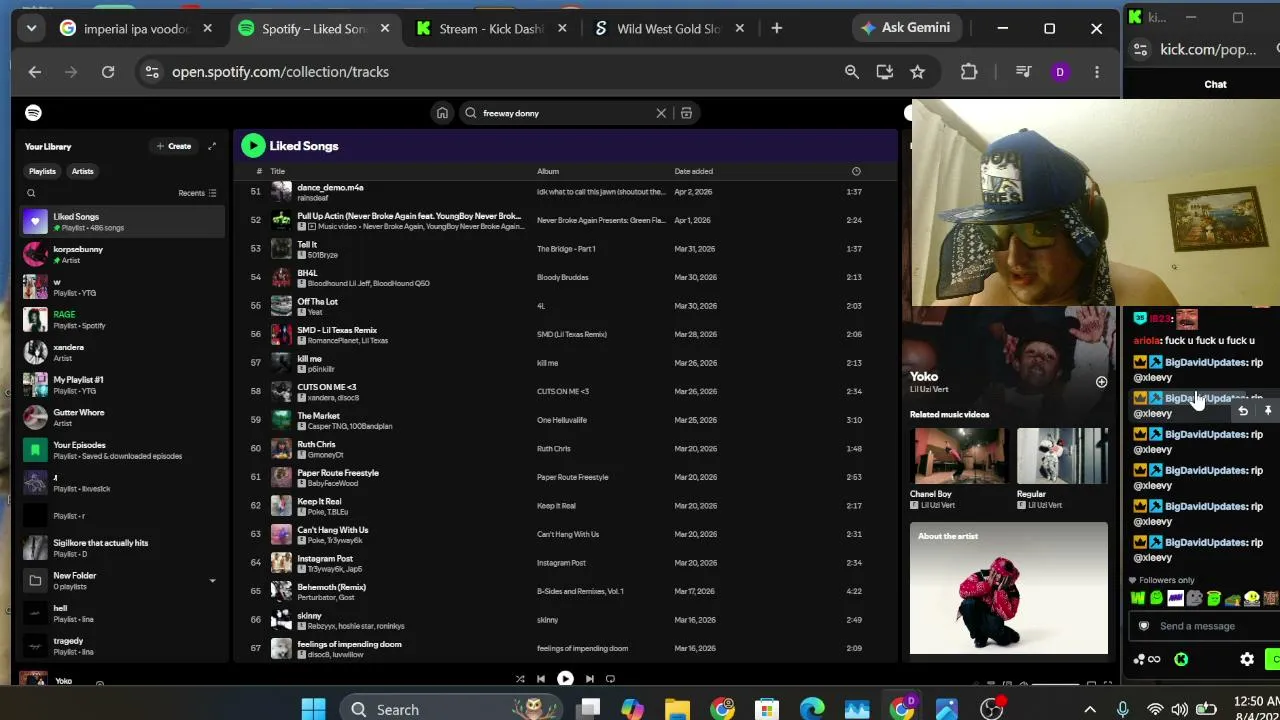Switch to 'Wild West Gold Slot' tab

tap(667, 29)
